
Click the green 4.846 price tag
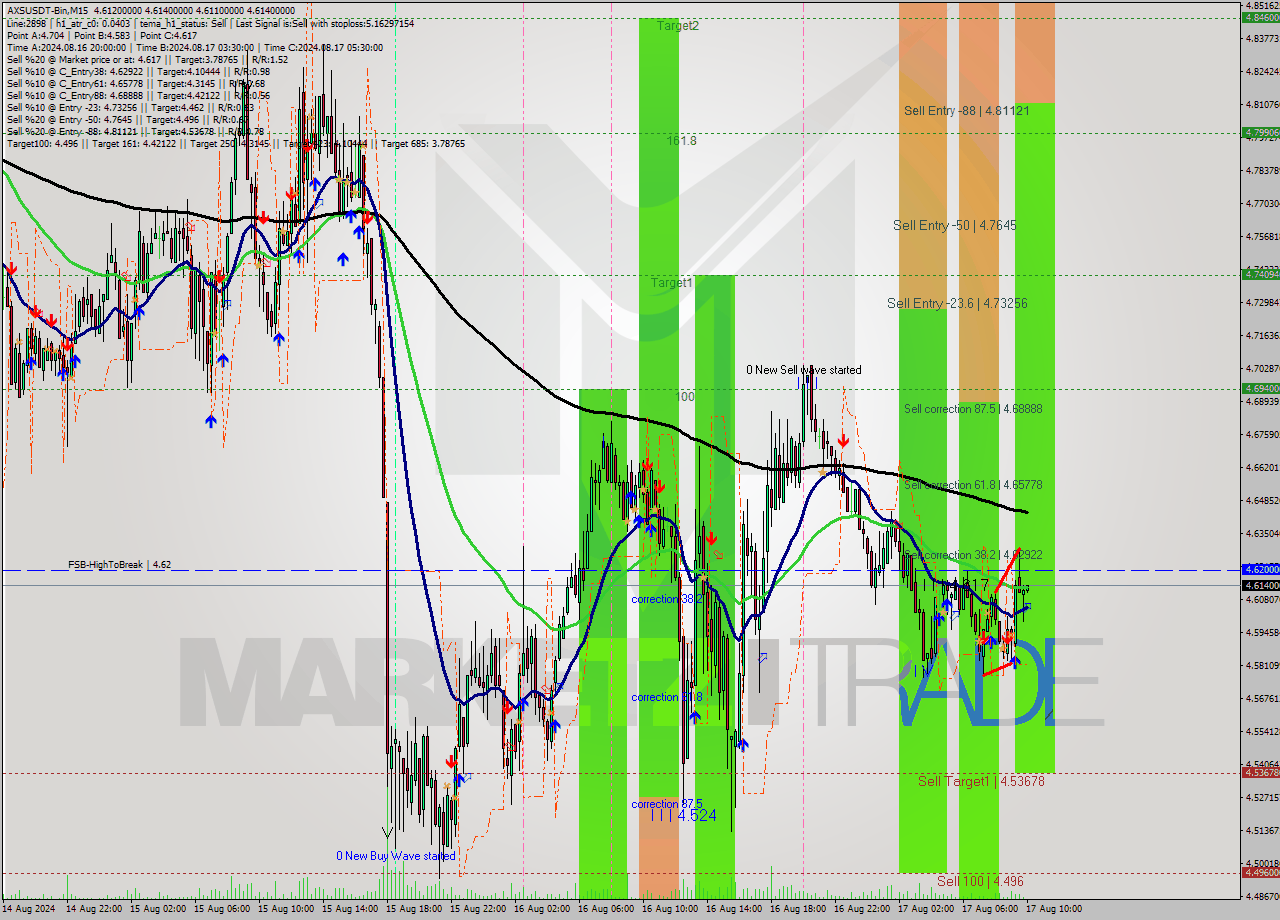(x=1260, y=17)
